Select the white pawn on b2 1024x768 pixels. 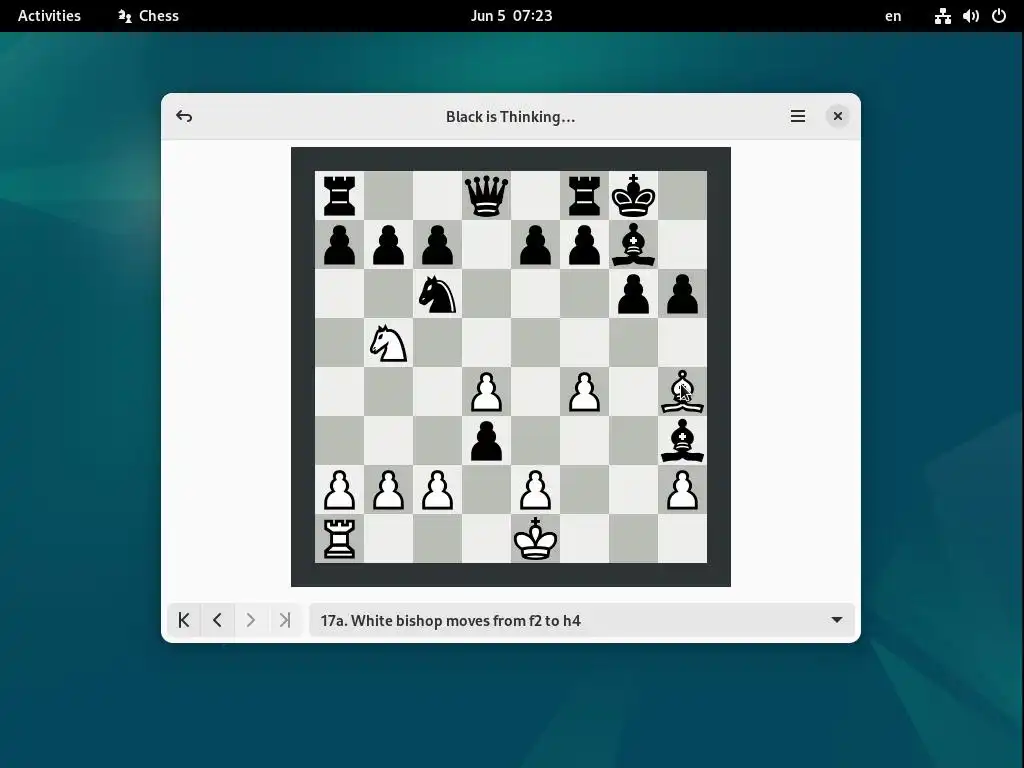389,489
